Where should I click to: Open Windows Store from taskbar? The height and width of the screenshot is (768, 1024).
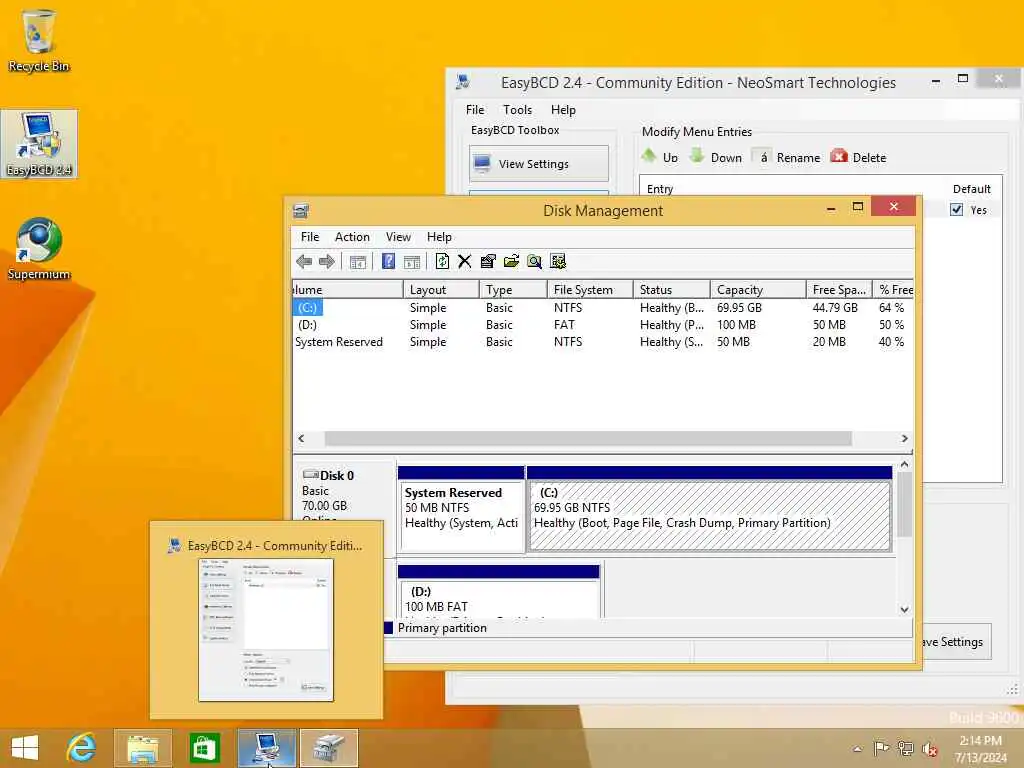(x=204, y=748)
